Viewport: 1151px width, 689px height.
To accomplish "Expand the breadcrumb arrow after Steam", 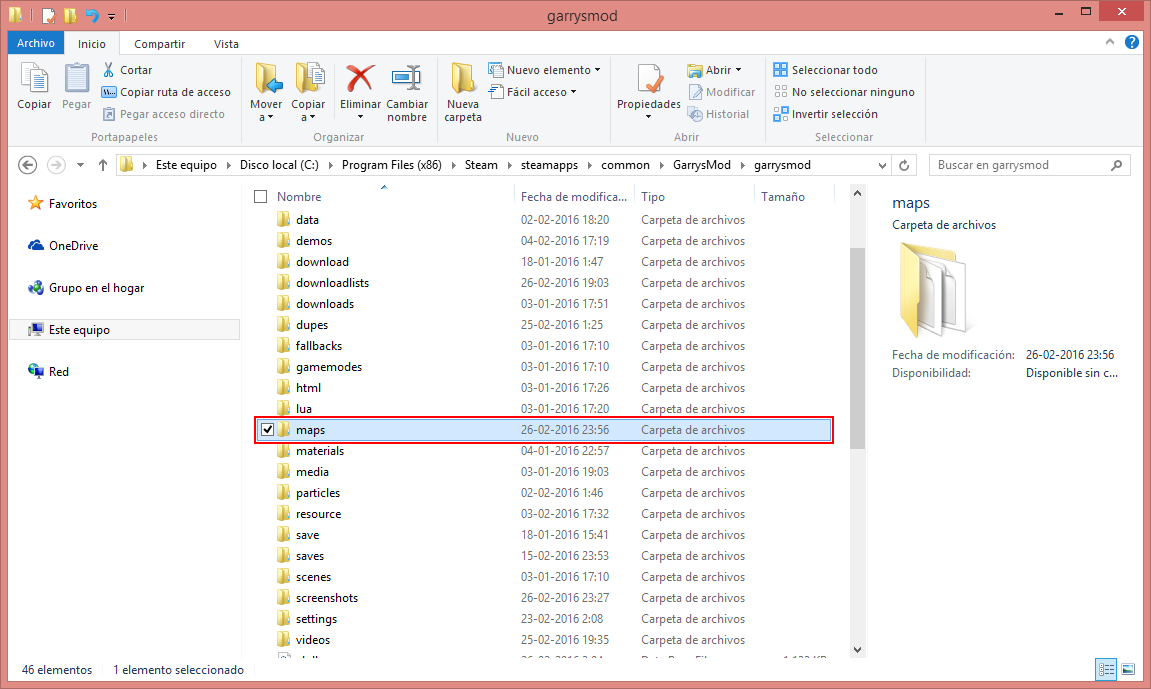I will (x=509, y=165).
